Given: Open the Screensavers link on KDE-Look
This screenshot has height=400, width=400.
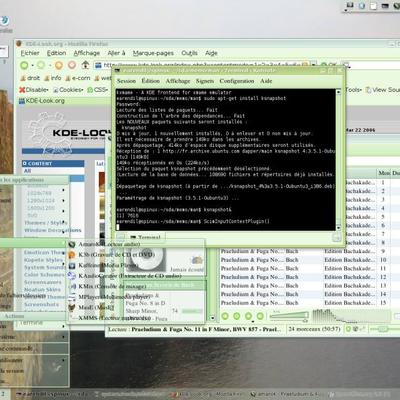Looking at the screenshot, I should (42, 282).
